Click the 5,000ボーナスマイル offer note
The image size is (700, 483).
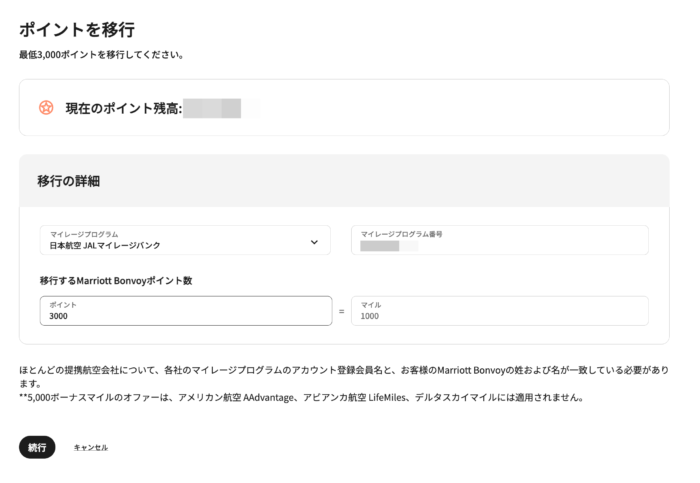pyautogui.click(x=302, y=397)
